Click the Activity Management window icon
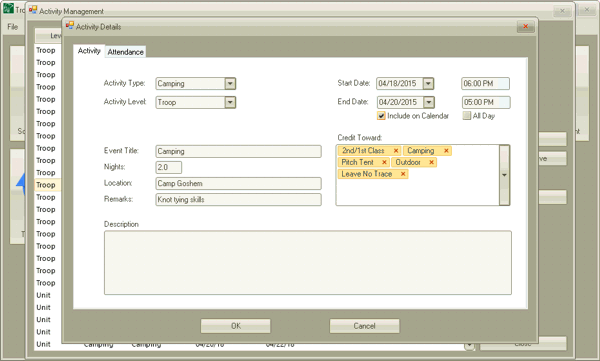Screen dimensions: 600x361 33,10
